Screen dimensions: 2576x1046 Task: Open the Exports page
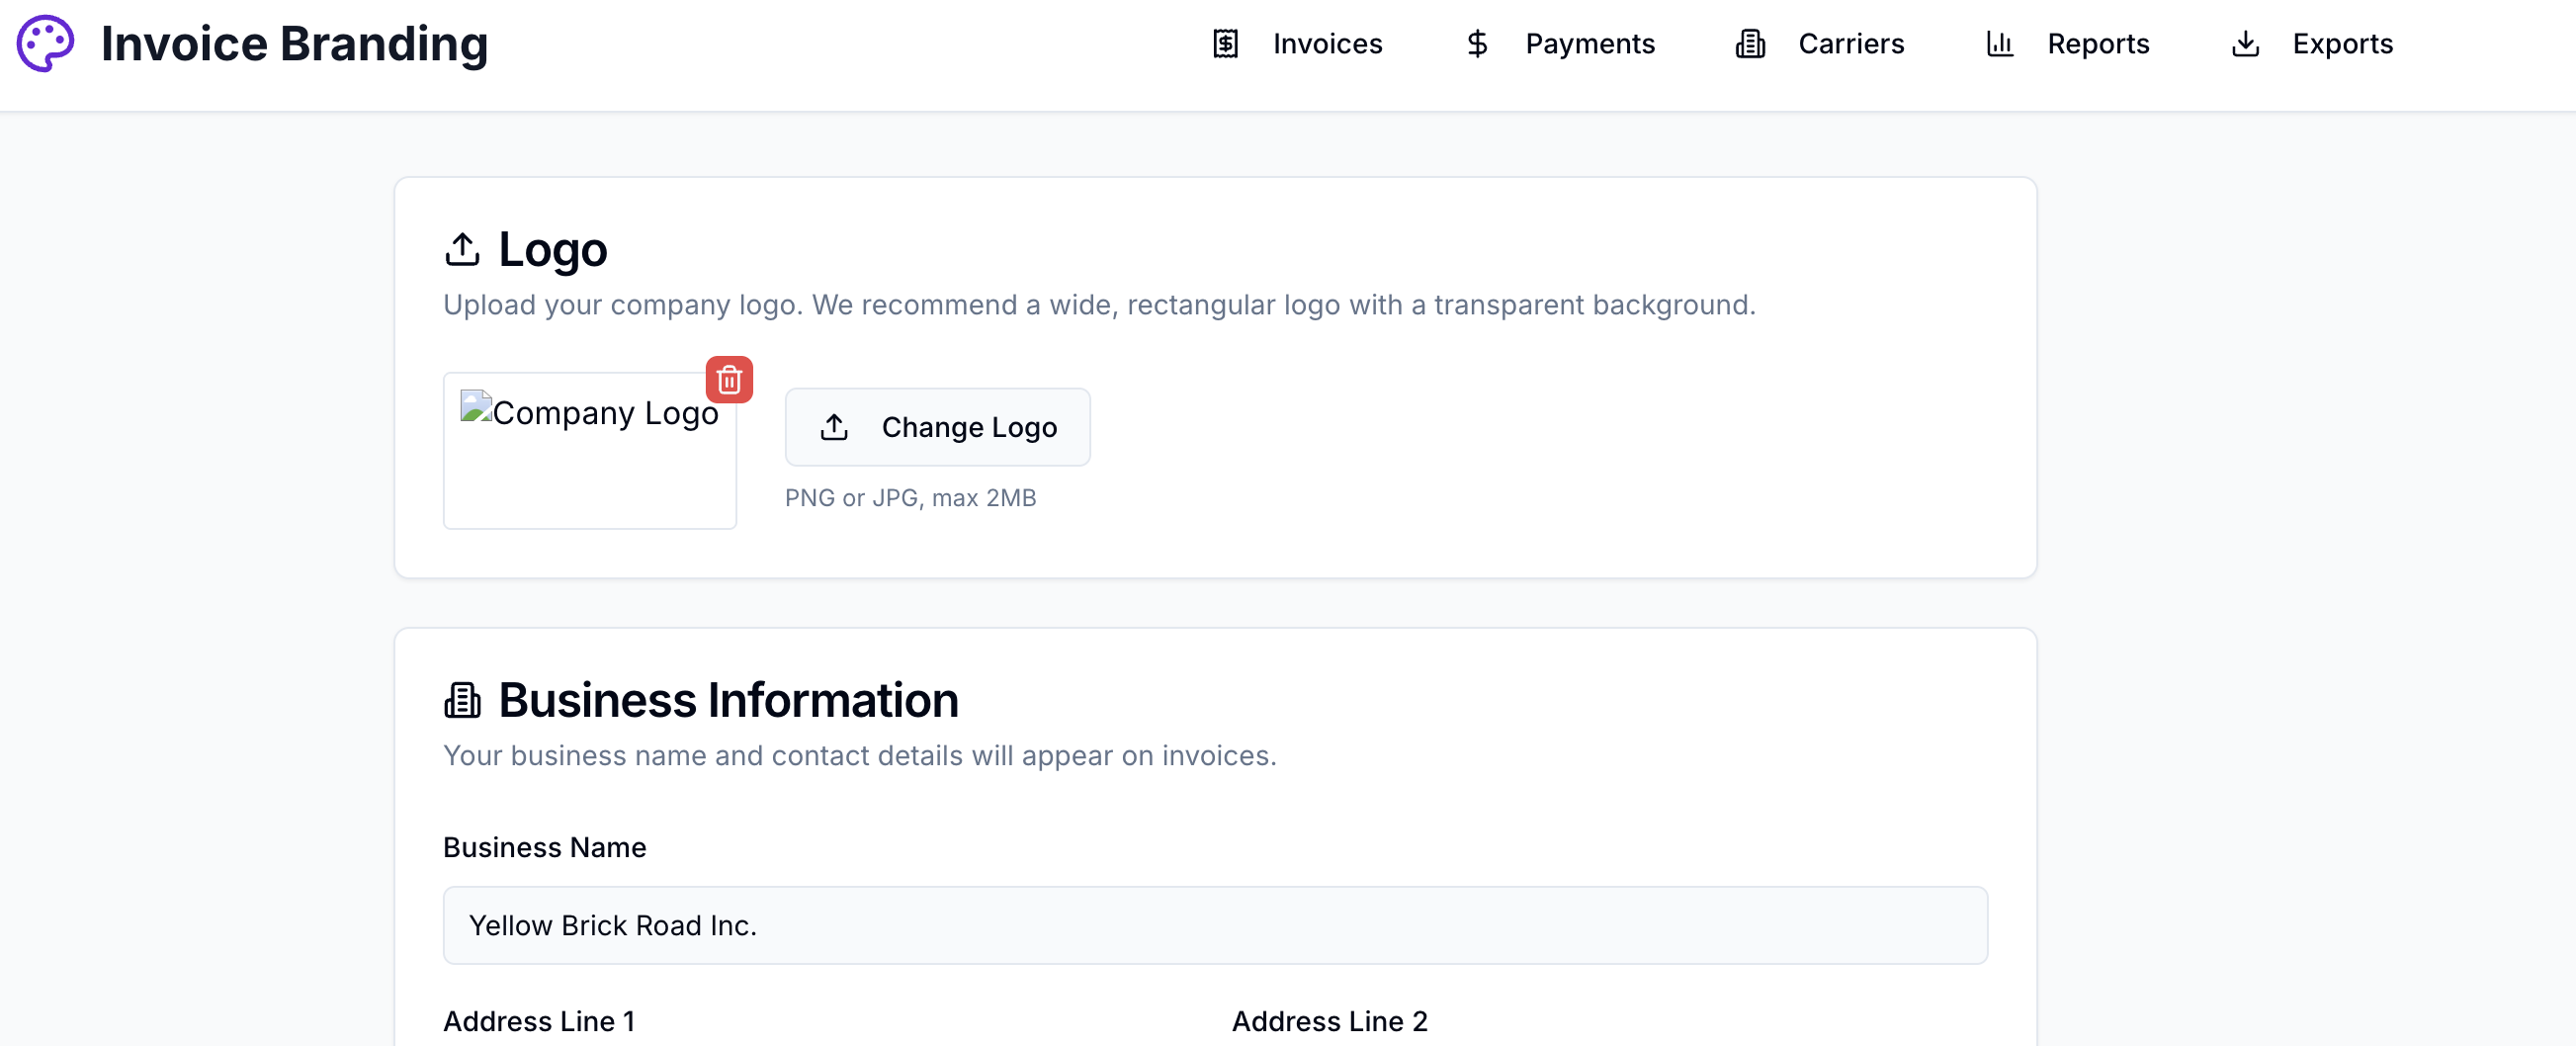pos(2343,44)
